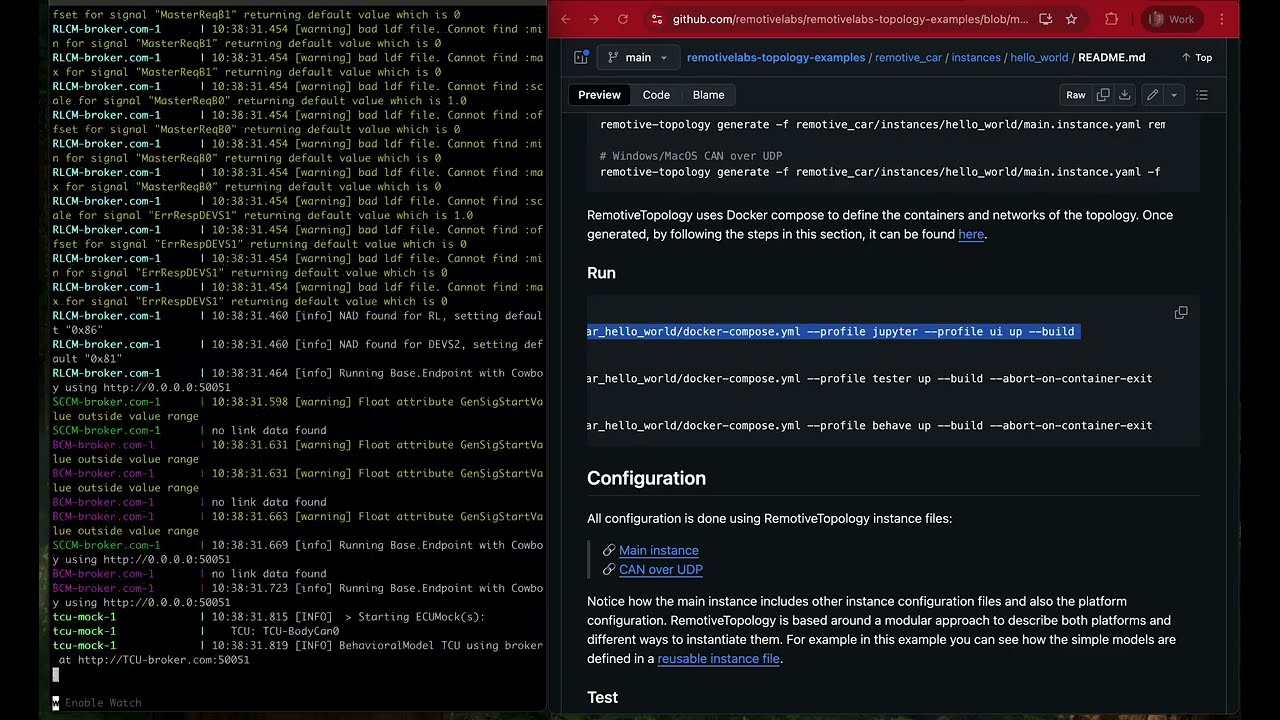Open site information icon in address bar

click(656, 19)
